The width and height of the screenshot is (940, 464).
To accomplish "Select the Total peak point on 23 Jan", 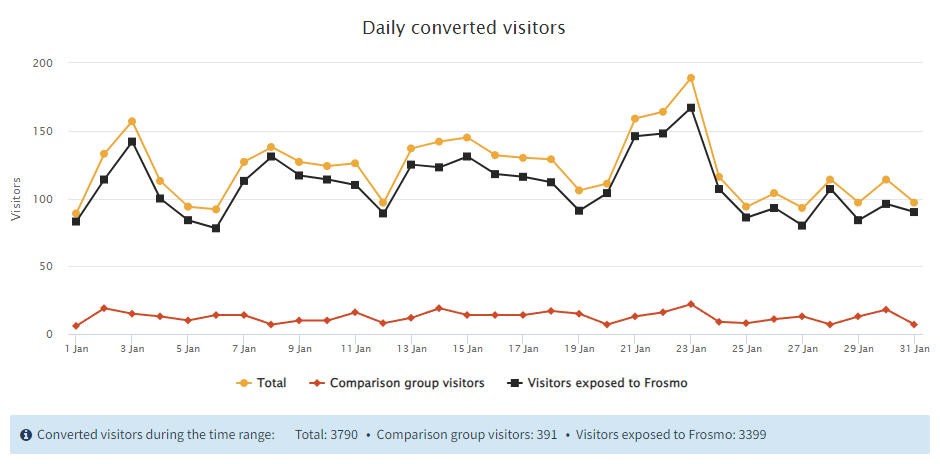I will coord(691,78).
